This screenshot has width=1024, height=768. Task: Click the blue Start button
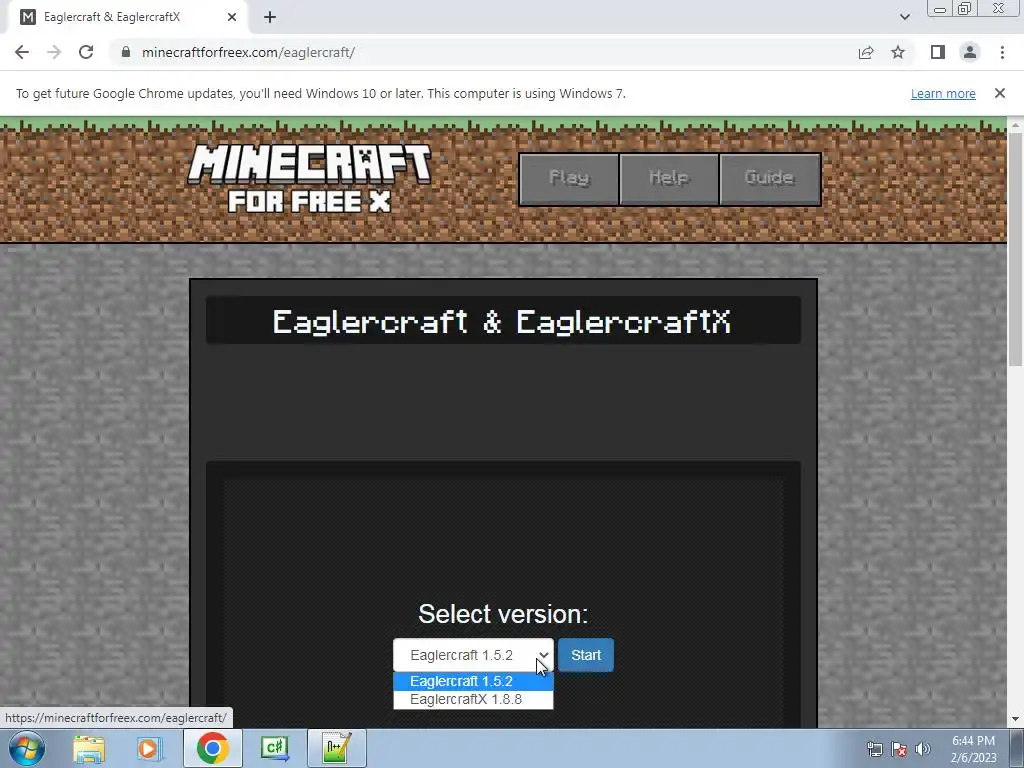586,655
